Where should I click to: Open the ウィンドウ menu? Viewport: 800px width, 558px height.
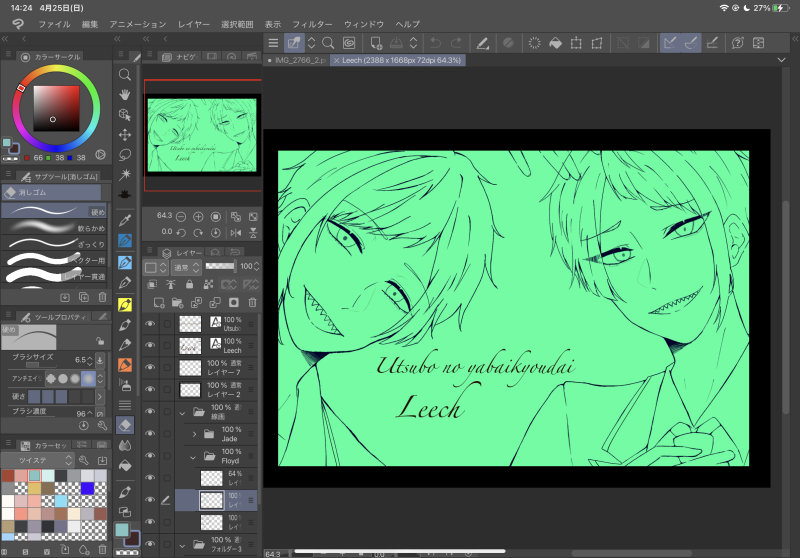364,24
